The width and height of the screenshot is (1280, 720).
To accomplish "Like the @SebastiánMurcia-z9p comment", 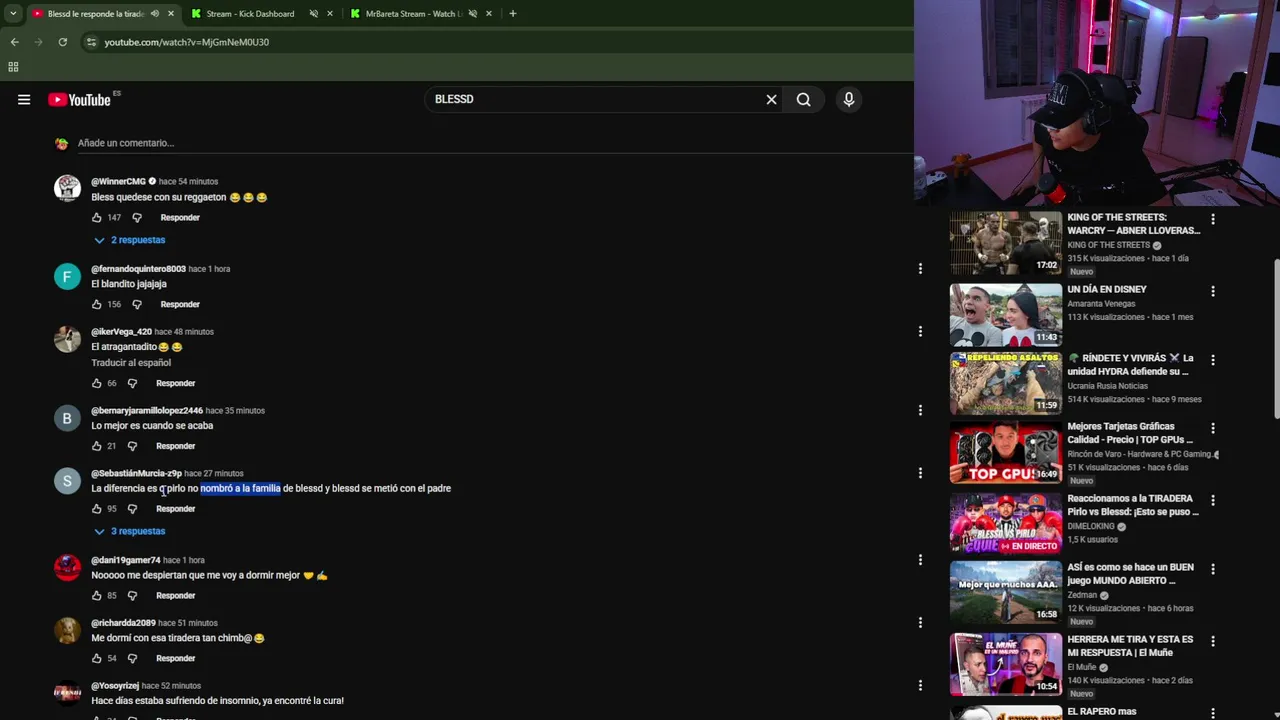I will pos(97,509).
